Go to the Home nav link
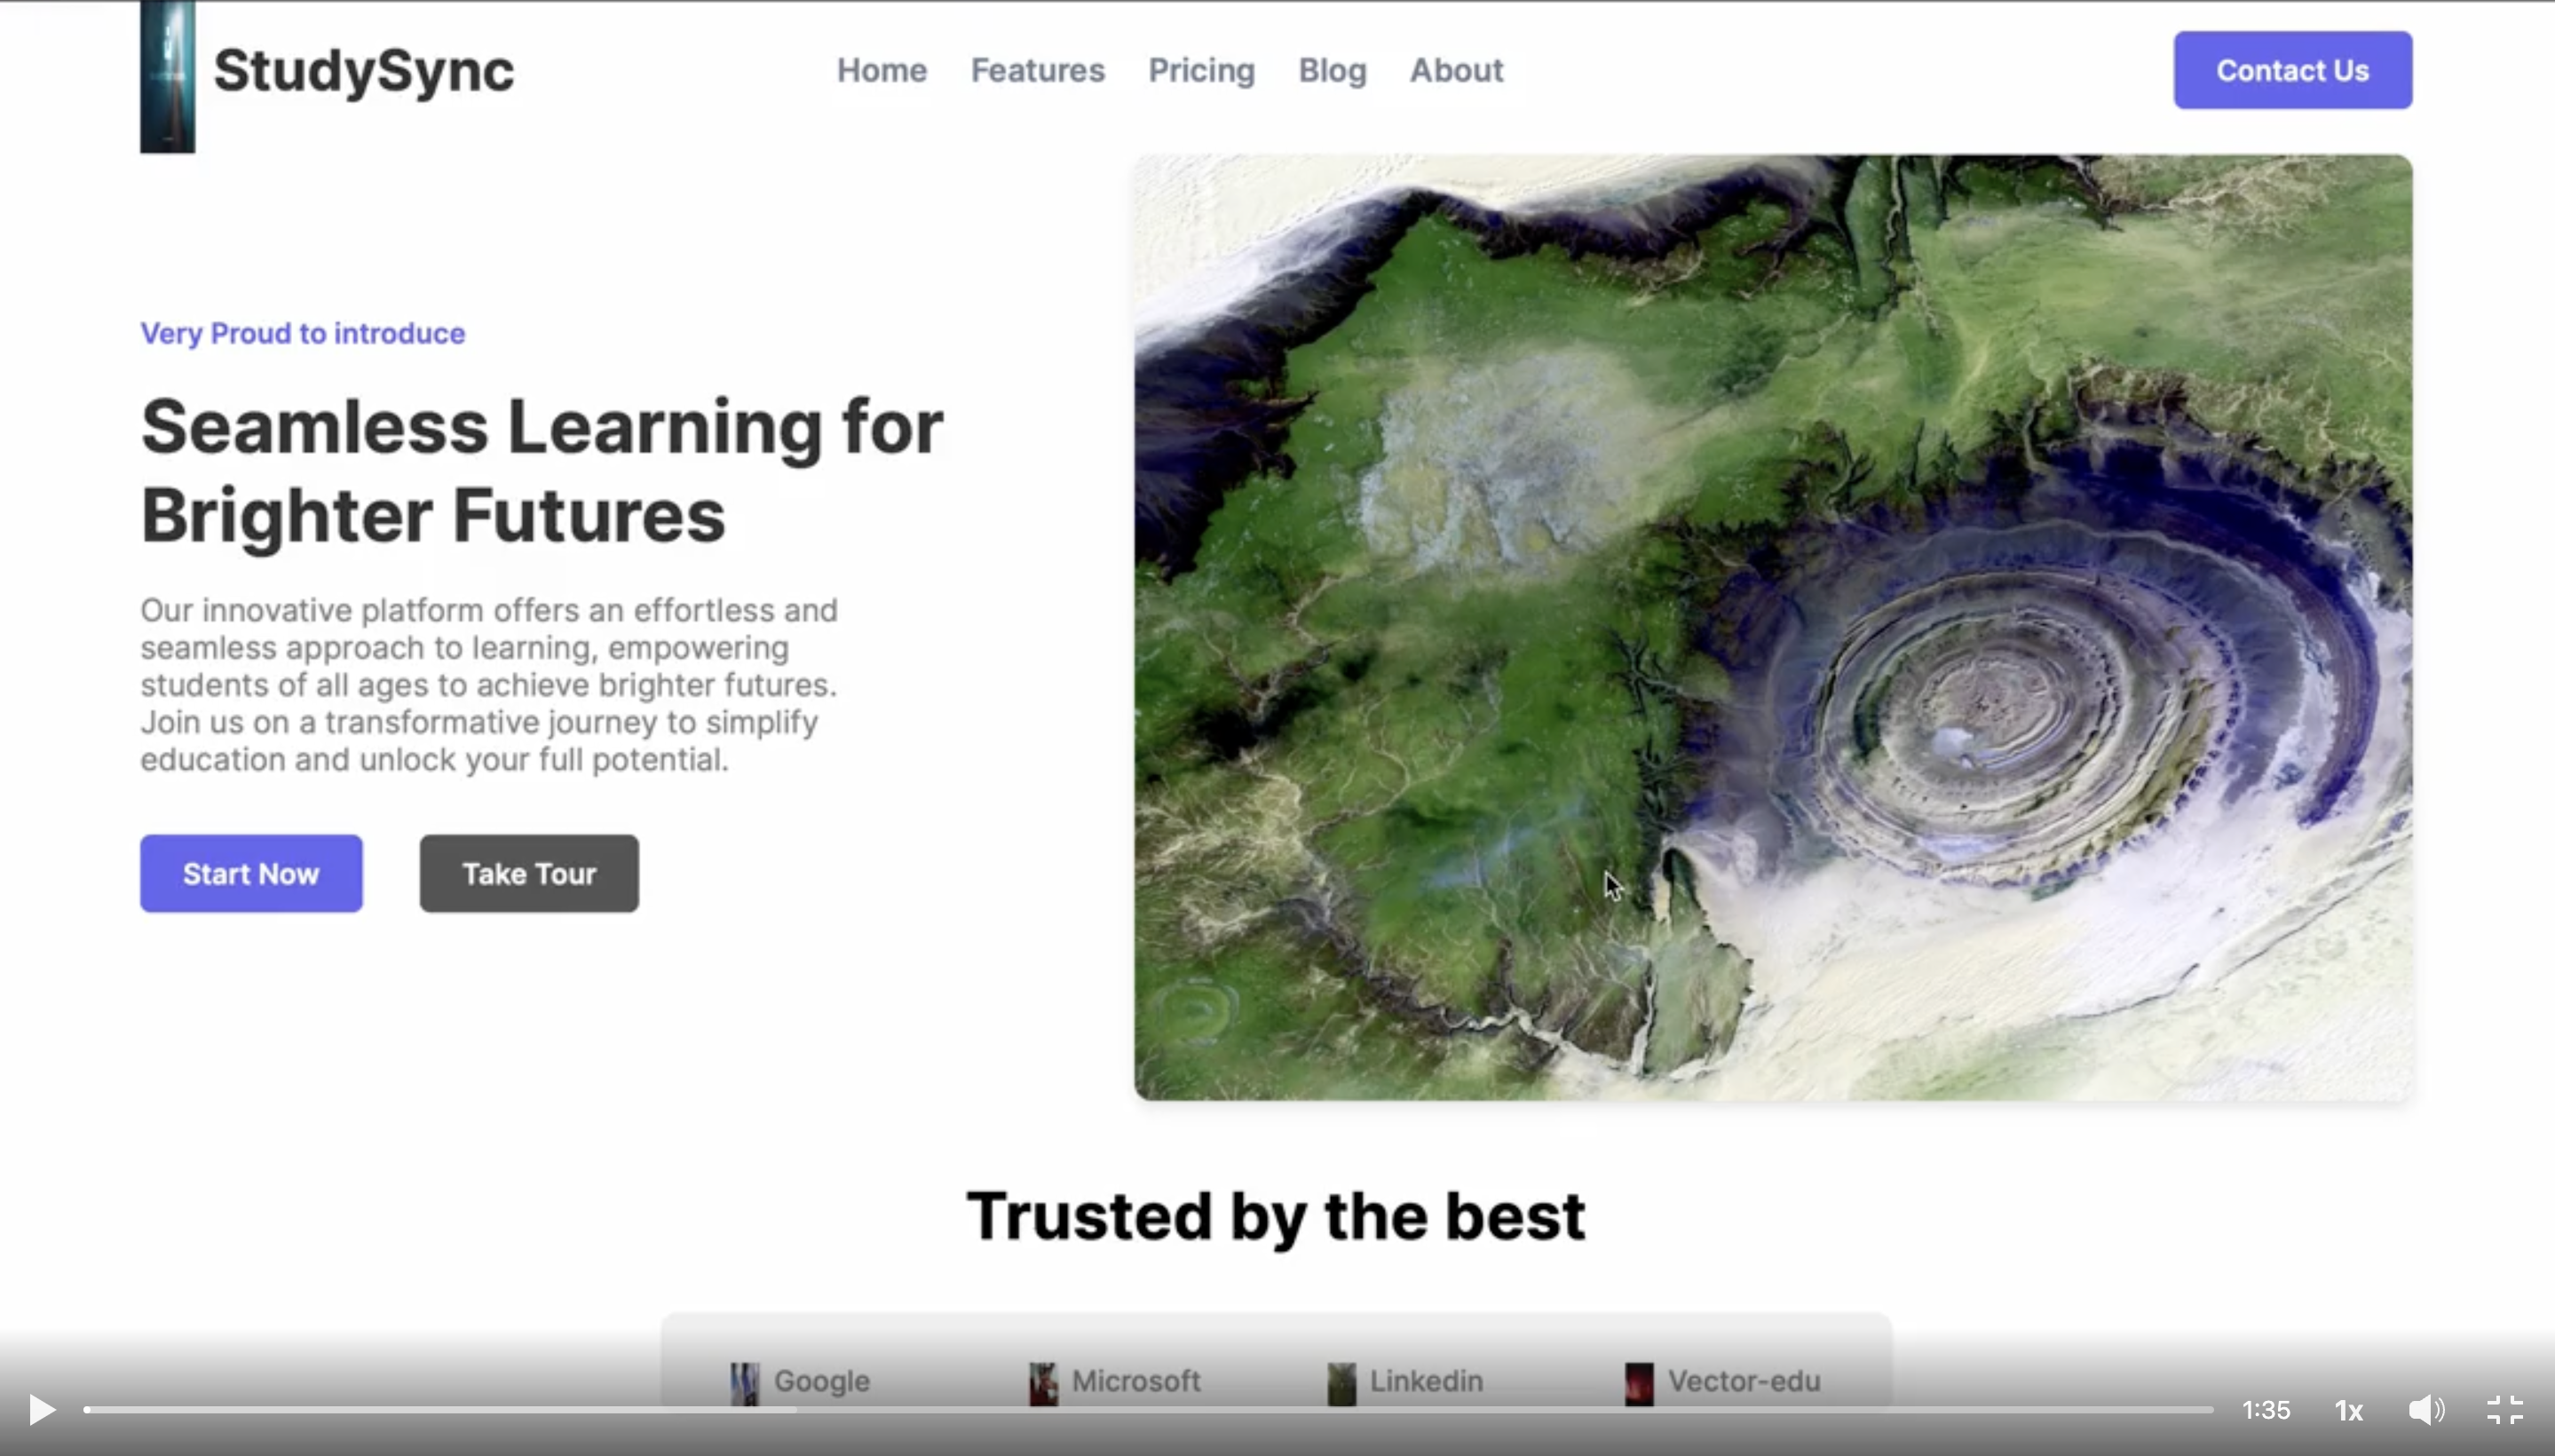The image size is (2555, 1456). tap(882, 70)
